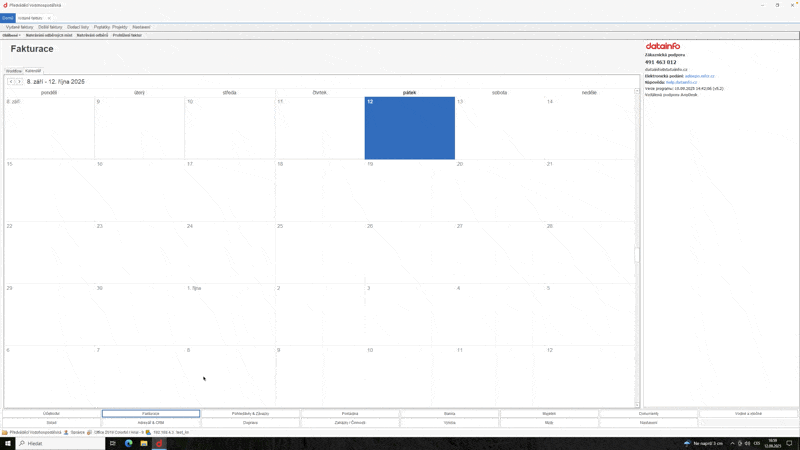Click the datainfo logo

(663, 47)
